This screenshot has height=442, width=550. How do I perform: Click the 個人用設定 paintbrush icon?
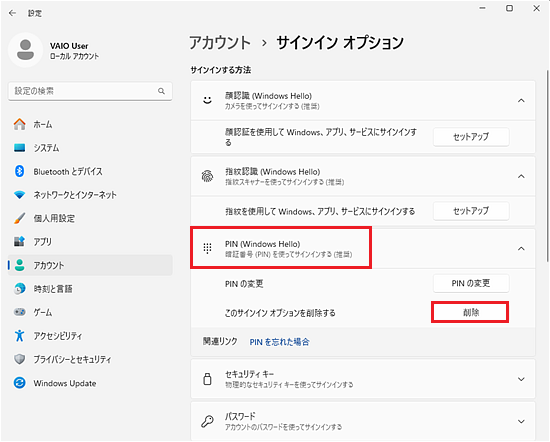(x=20, y=218)
